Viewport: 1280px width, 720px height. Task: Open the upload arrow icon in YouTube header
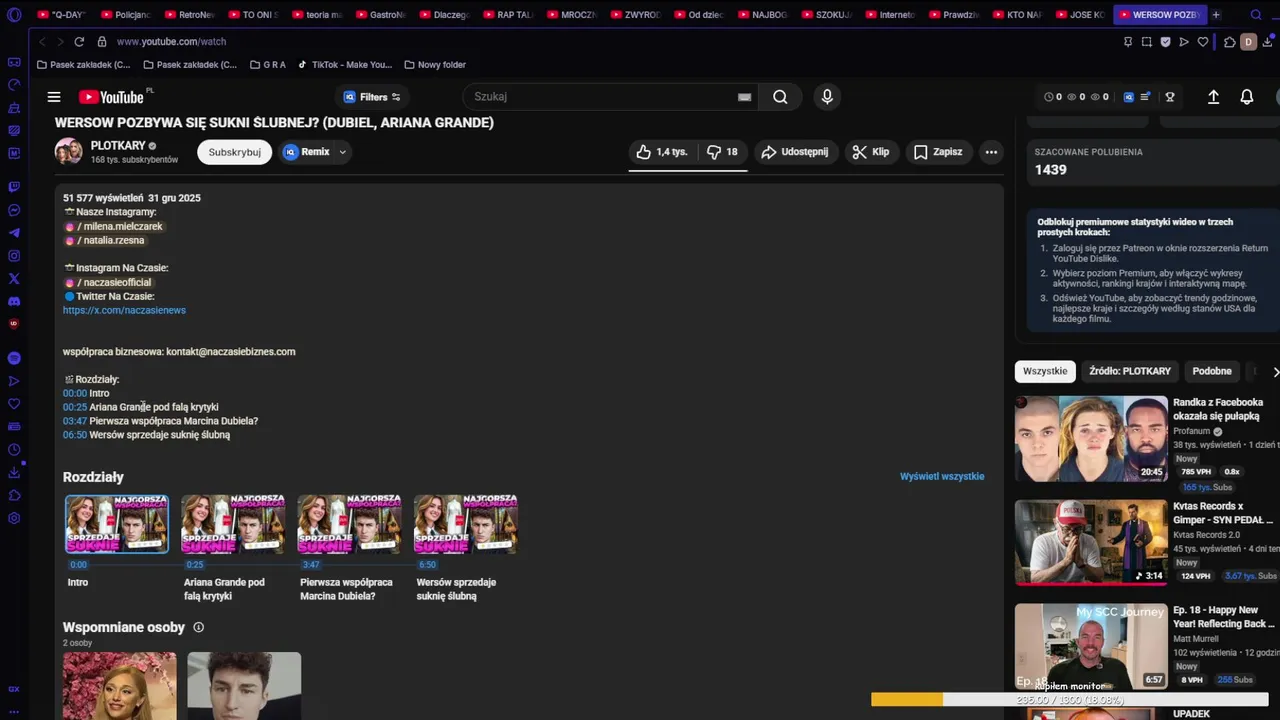coord(1213,97)
